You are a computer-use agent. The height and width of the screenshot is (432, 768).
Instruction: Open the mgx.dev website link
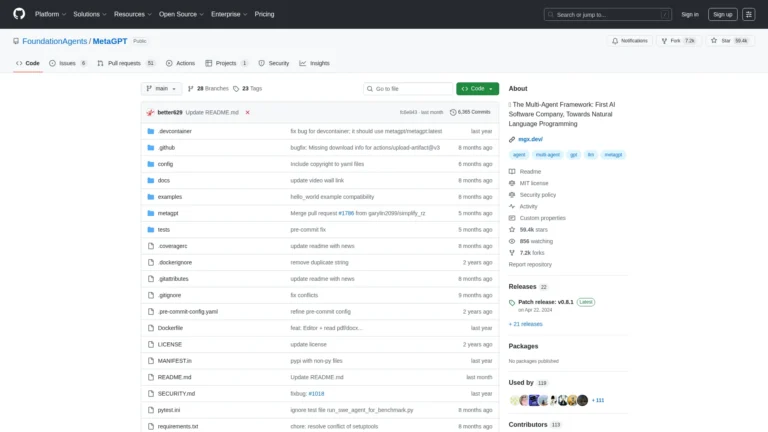pyautogui.click(x=530, y=139)
